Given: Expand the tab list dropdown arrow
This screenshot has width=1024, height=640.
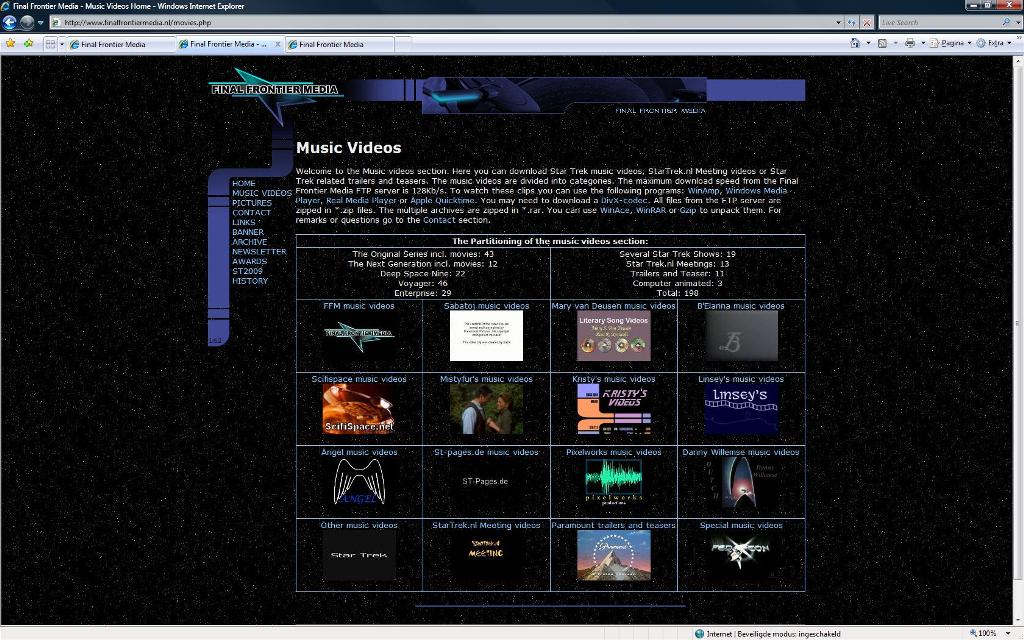Looking at the screenshot, I should [x=62, y=44].
